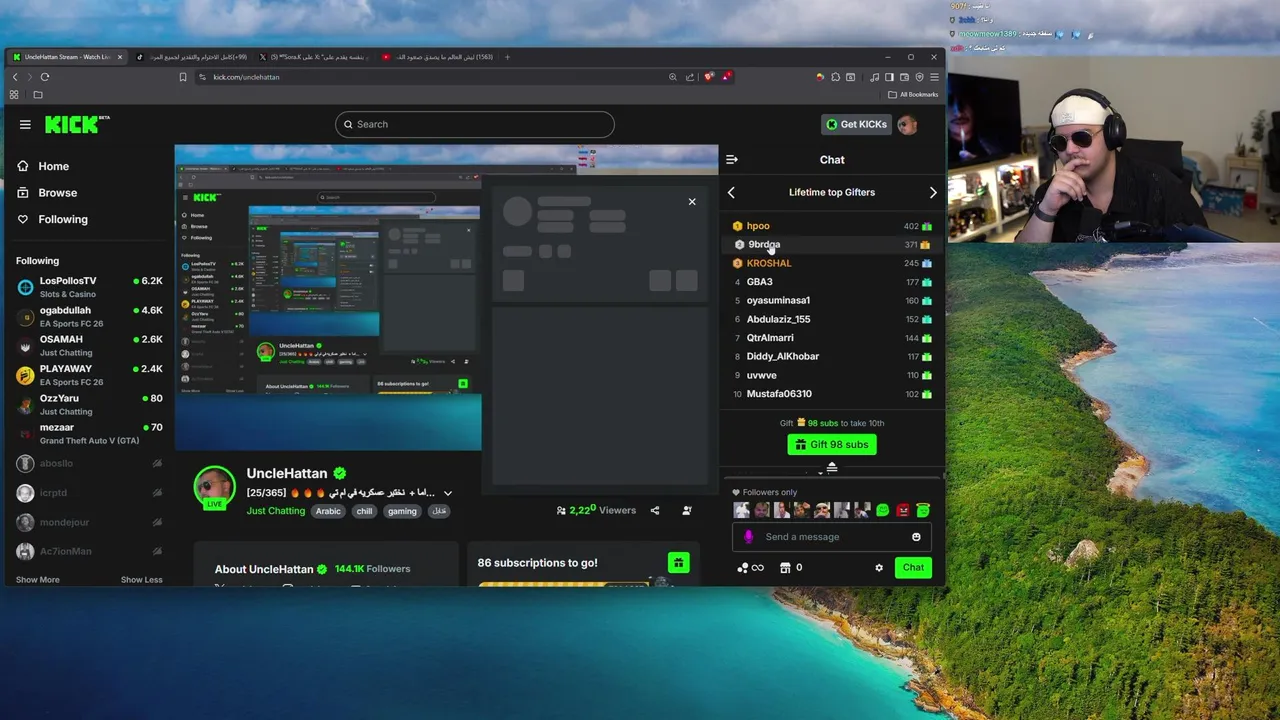Open OSAMAH channel in Following list
Image resolution: width=1280 pixels, height=720 pixels.
point(89,345)
